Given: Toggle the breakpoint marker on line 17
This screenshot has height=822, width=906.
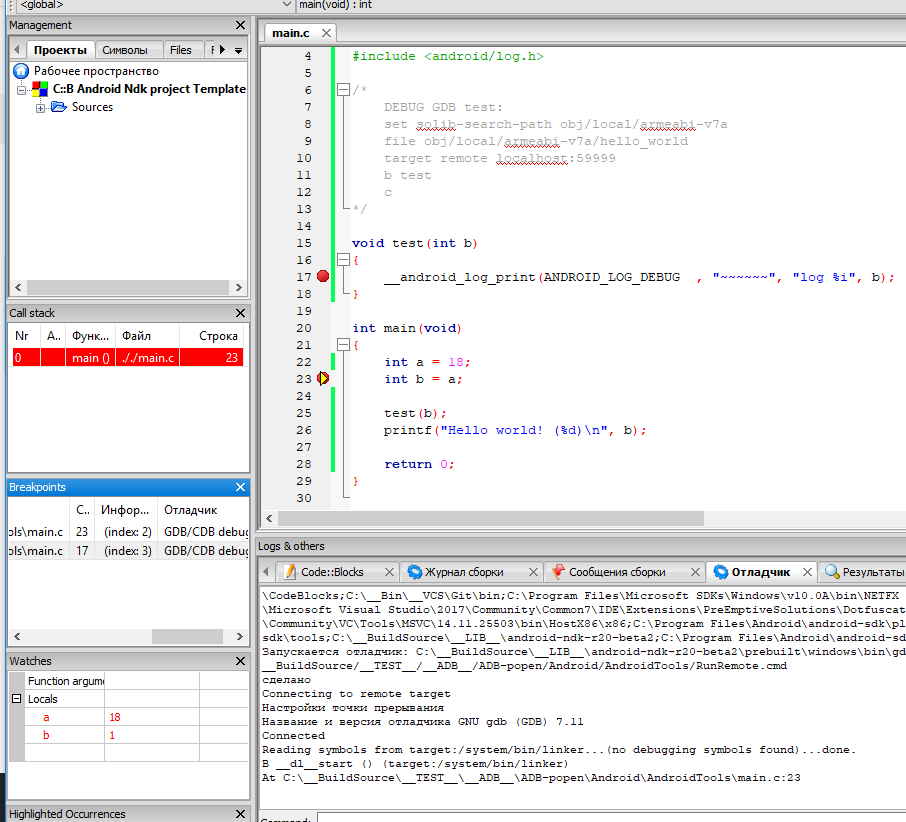Looking at the screenshot, I should pyautogui.click(x=322, y=277).
